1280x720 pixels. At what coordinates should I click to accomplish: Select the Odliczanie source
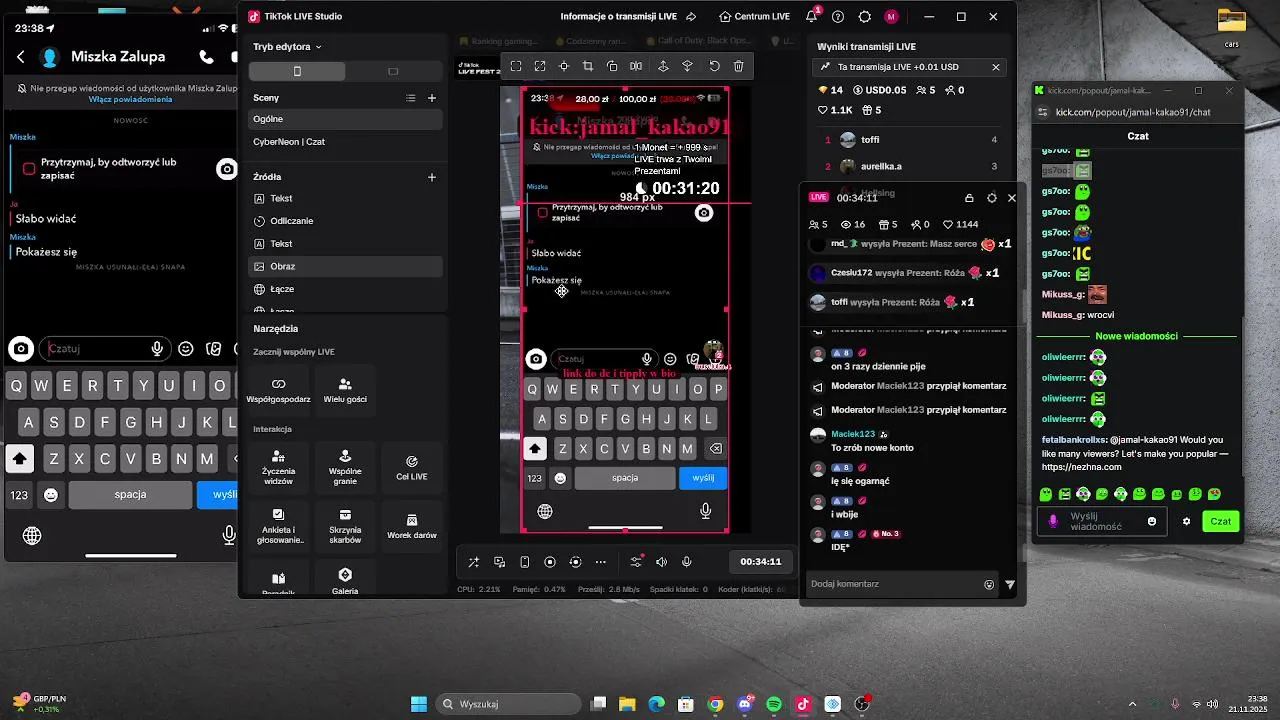[x=345, y=221]
